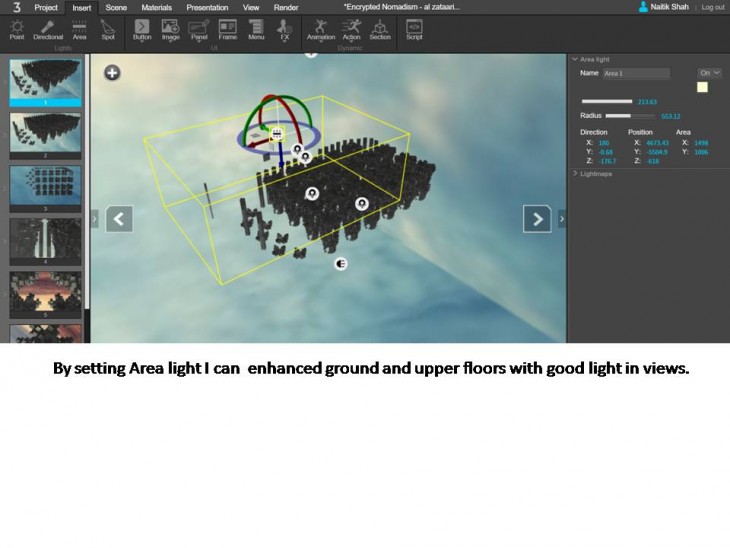730x548 pixels.
Task: Switch to the Render menu
Action: [x=286, y=7]
